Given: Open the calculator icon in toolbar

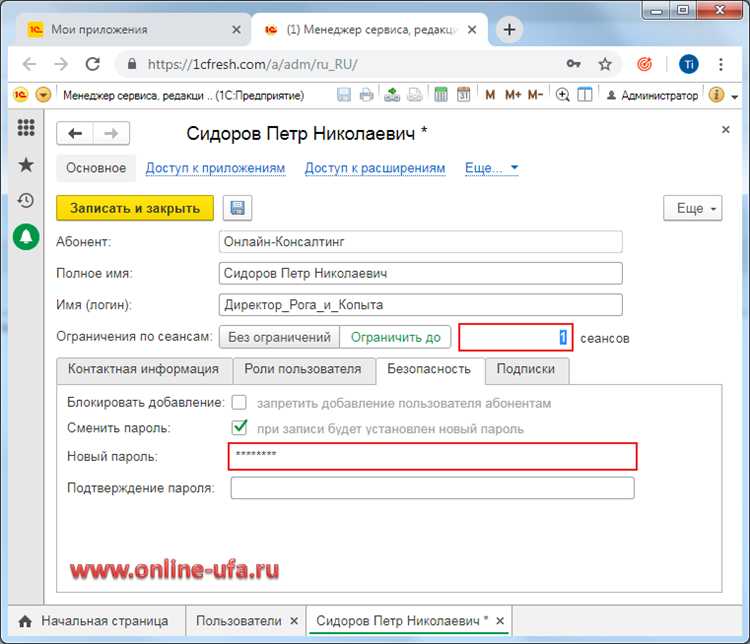Looking at the screenshot, I should (x=441, y=95).
